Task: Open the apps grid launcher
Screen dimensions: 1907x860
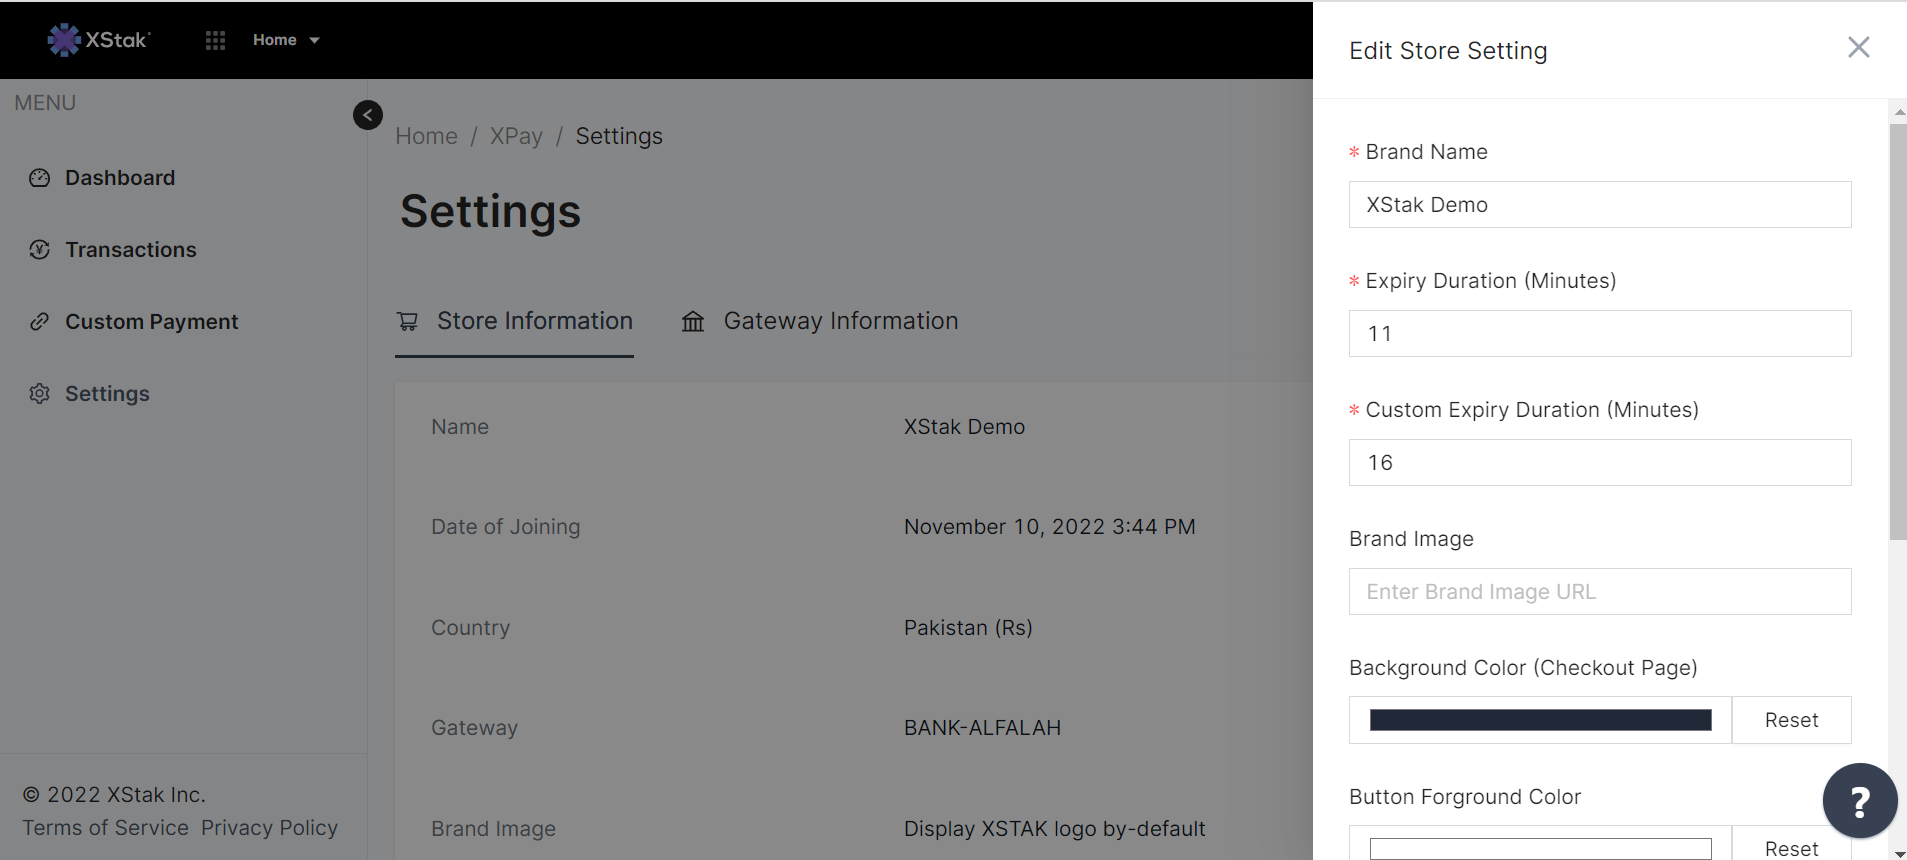Action: pos(215,40)
